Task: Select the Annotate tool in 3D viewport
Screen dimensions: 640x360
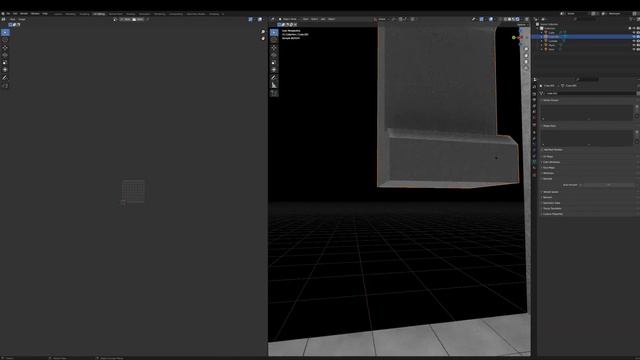Action: pyautogui.click(x=274, y=78)
